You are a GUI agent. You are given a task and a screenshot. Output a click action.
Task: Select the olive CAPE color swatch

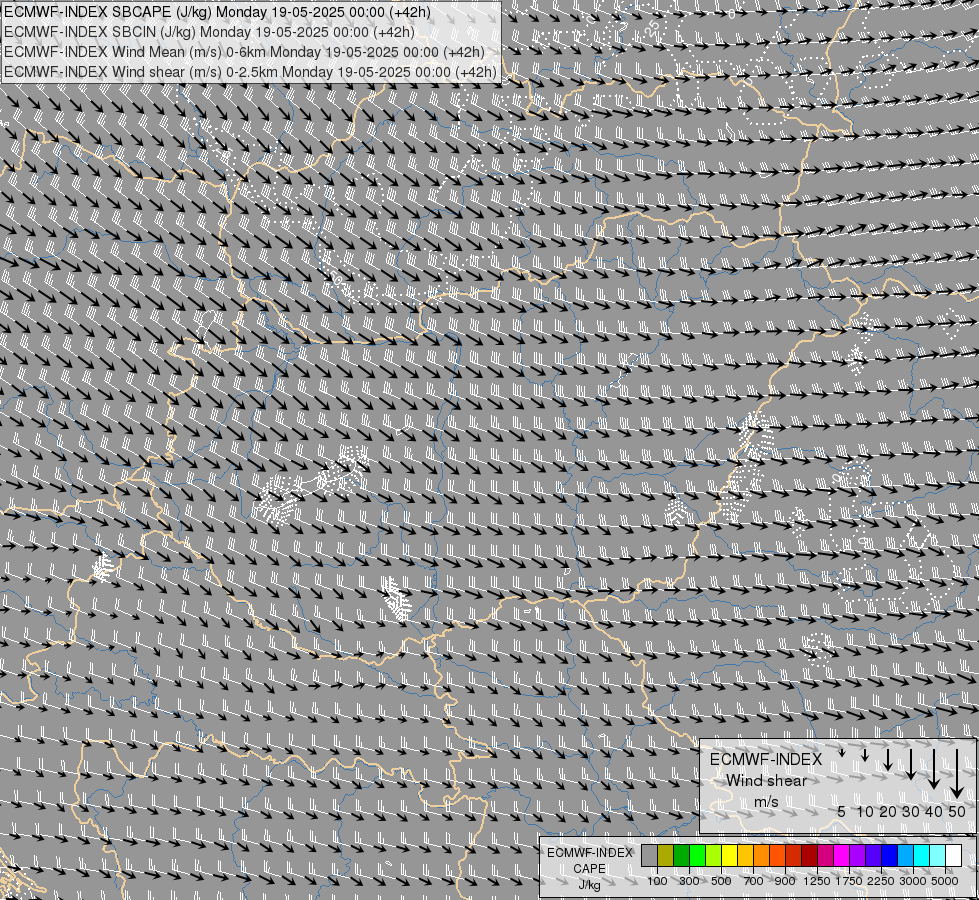point(666,856)
